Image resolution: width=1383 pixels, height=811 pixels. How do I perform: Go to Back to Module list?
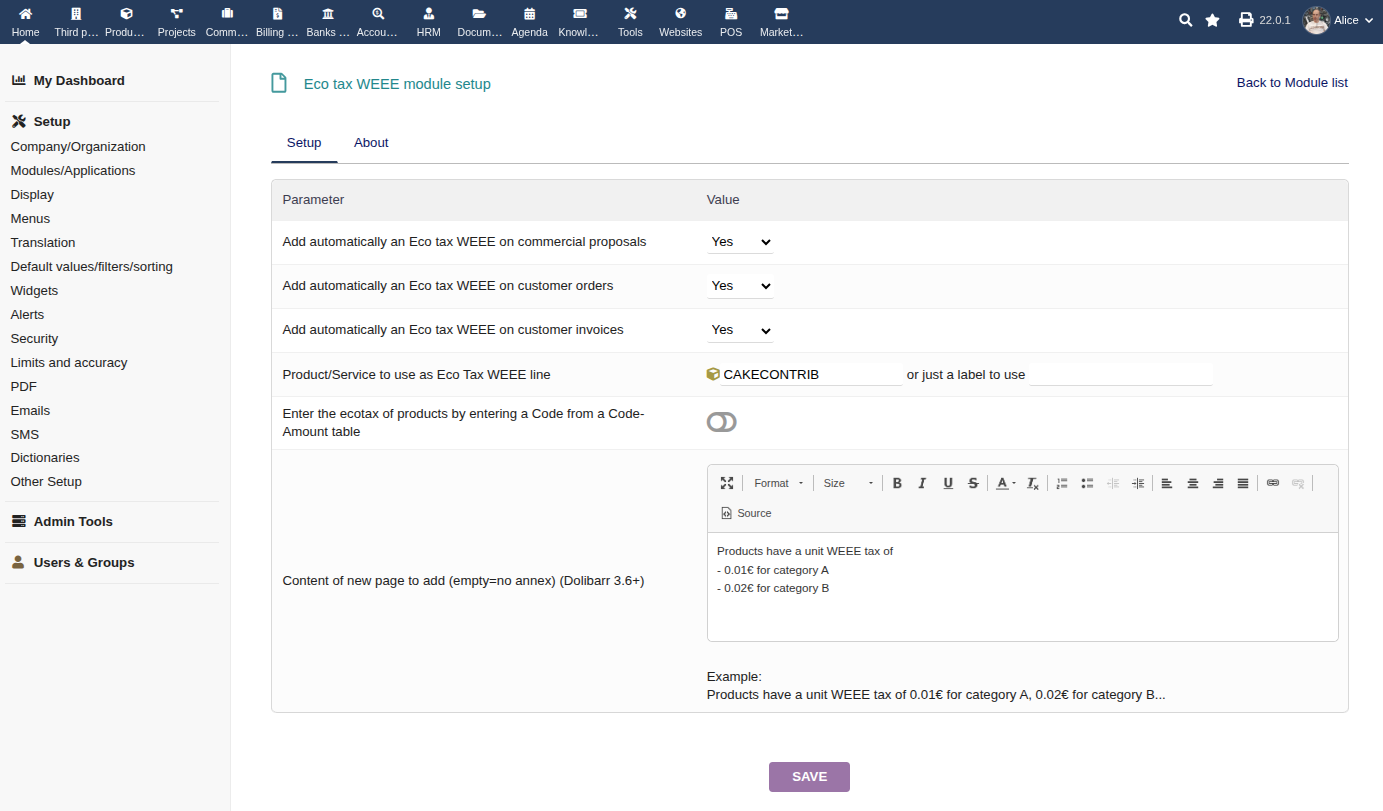tap(1292, 83)
